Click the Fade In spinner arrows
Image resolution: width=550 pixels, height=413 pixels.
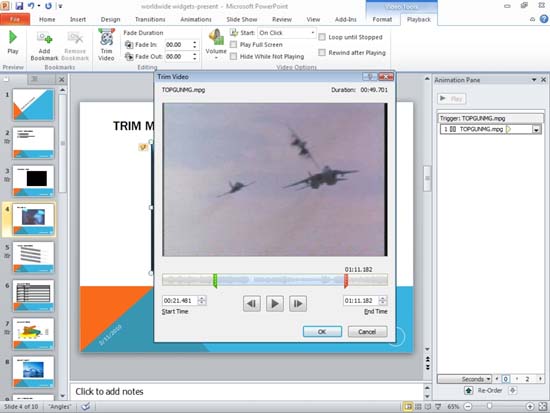tap(195, 45)
